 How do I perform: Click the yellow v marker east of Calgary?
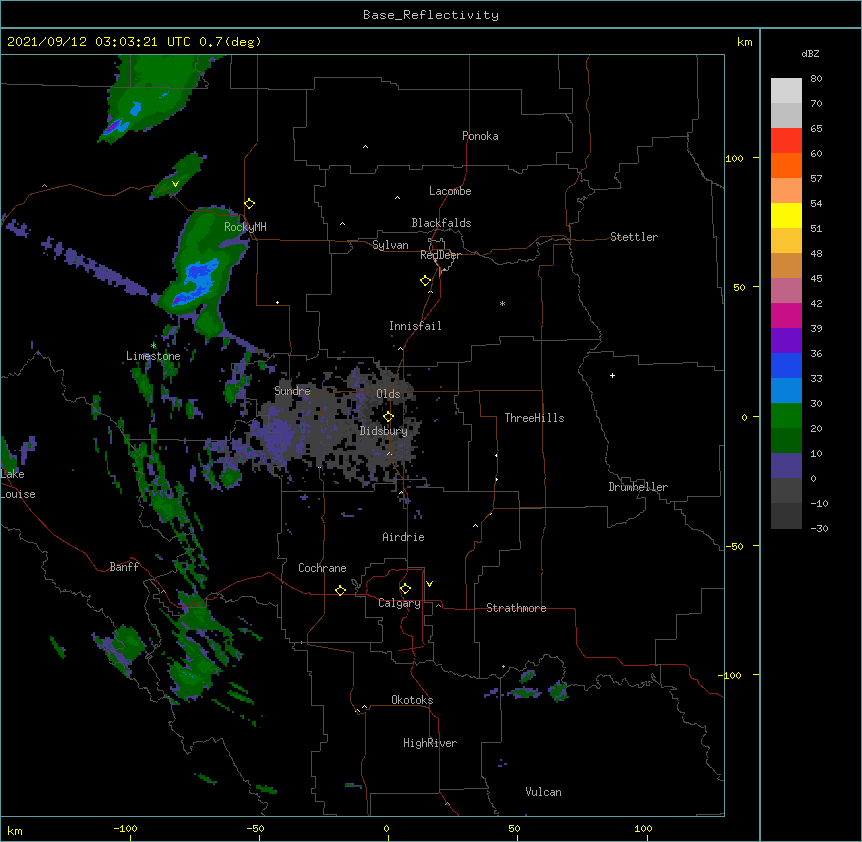click(x=429, y=584)
